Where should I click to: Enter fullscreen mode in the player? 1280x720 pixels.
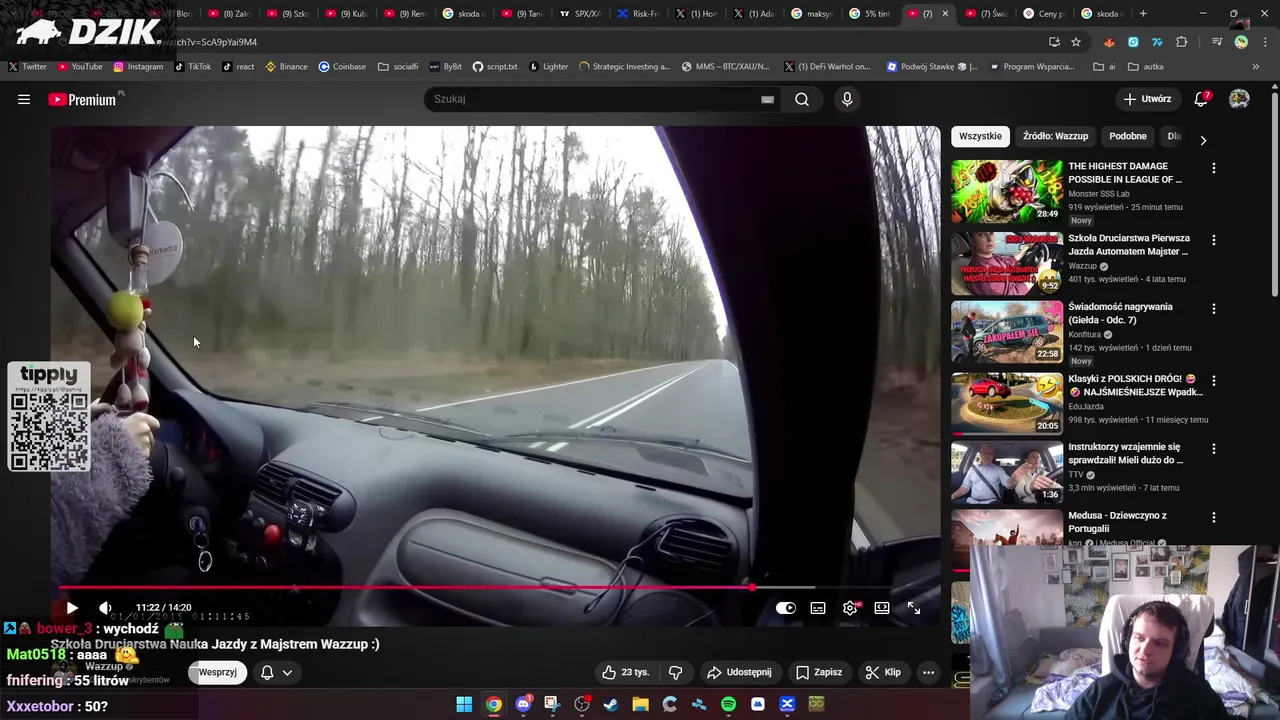click(914, 608)
